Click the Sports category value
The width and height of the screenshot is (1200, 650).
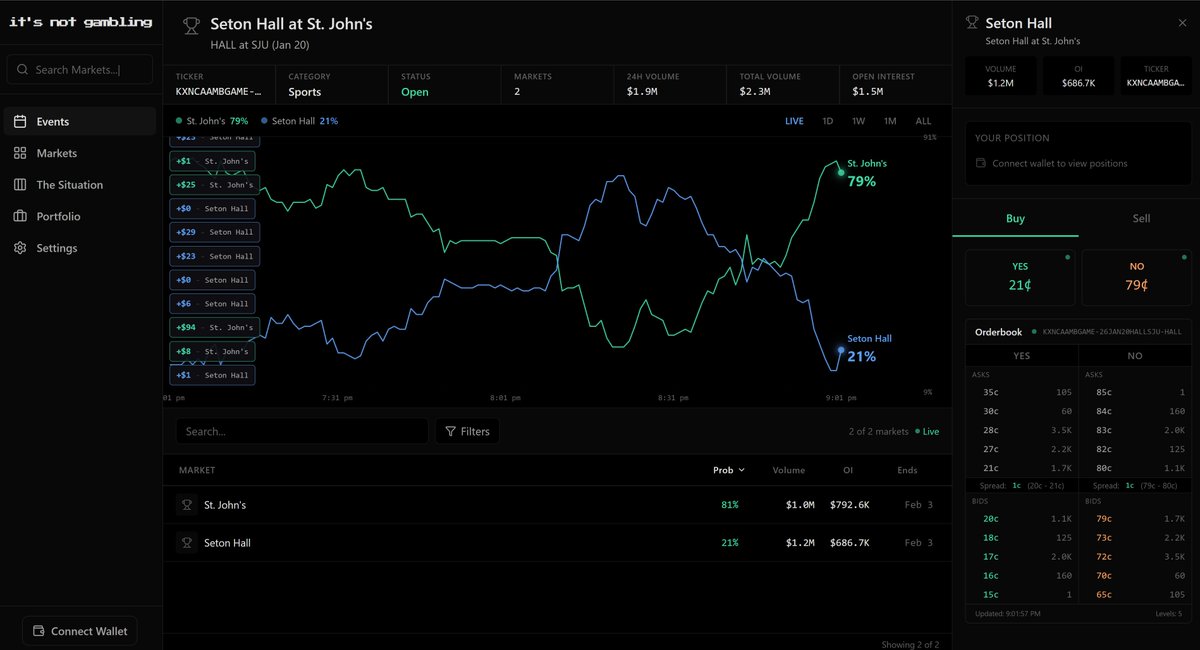point(305,92)
